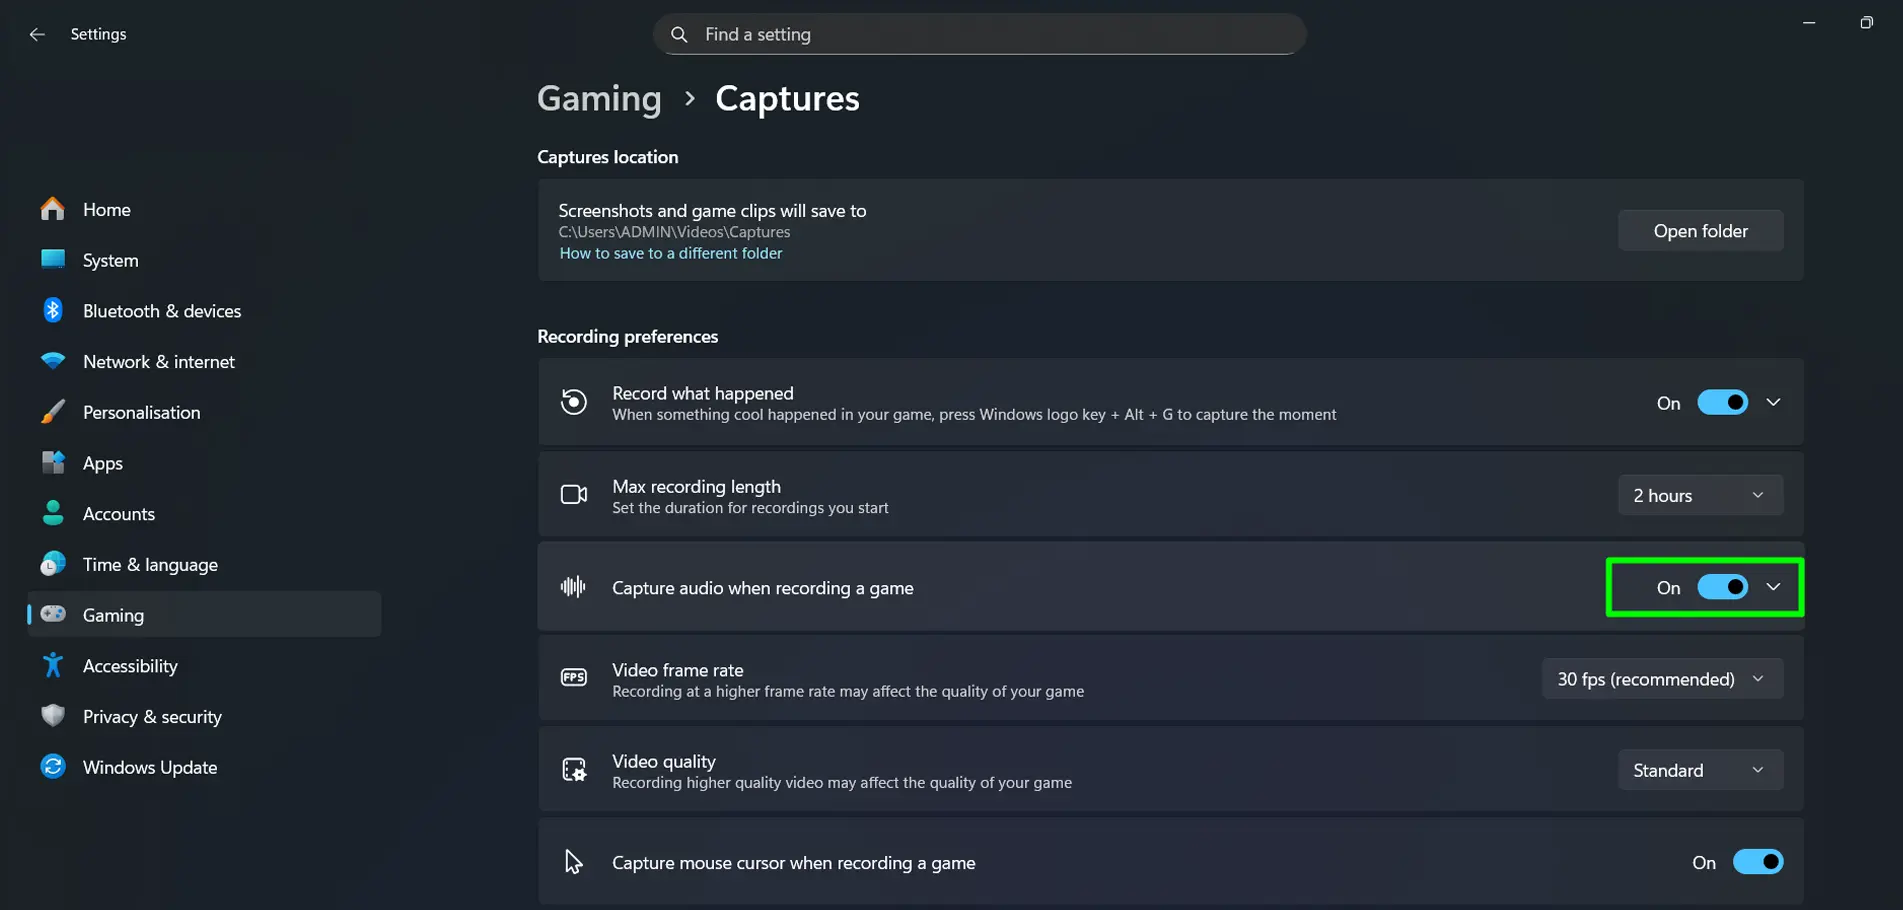Open Personalisation settings
This screenshot has width=1903, height=910.
pyautogui.click(x=51, y=412)
